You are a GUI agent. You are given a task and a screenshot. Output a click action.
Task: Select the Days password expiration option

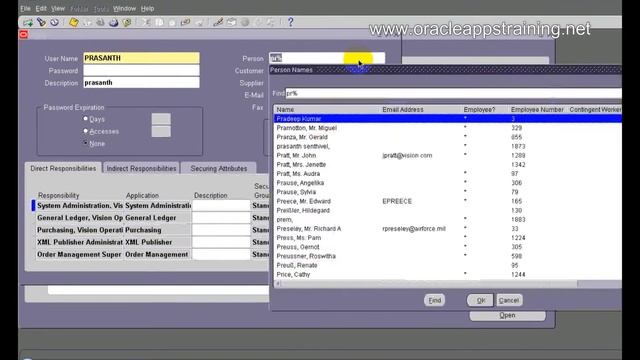pyautogui.click(x=86, y=119)
